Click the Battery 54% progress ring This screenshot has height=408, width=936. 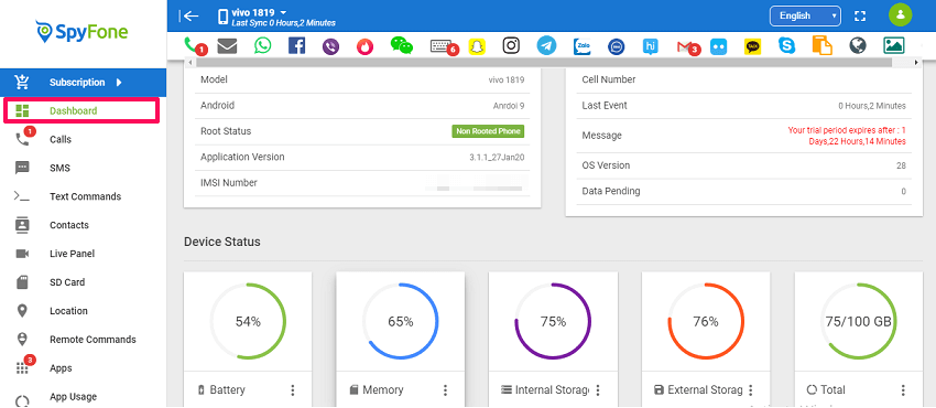(x=248, y=321)
